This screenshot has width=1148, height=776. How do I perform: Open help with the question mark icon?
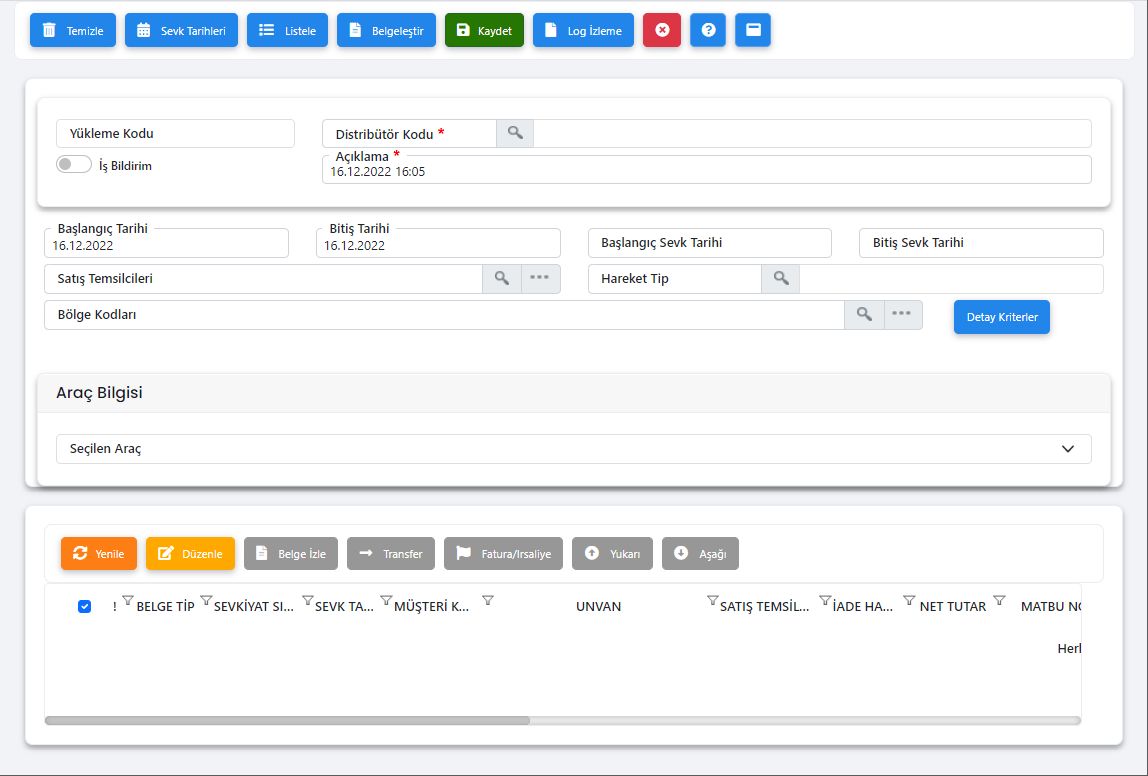(708, 31)
